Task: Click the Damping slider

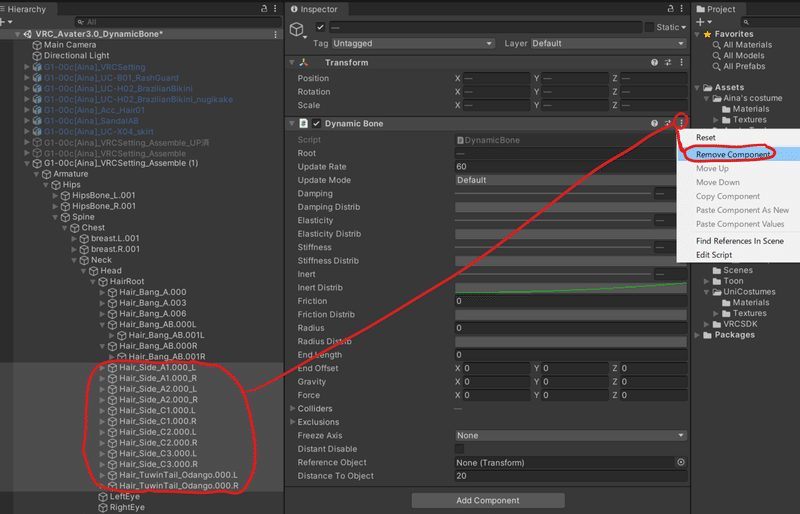Action: point(553,193)
